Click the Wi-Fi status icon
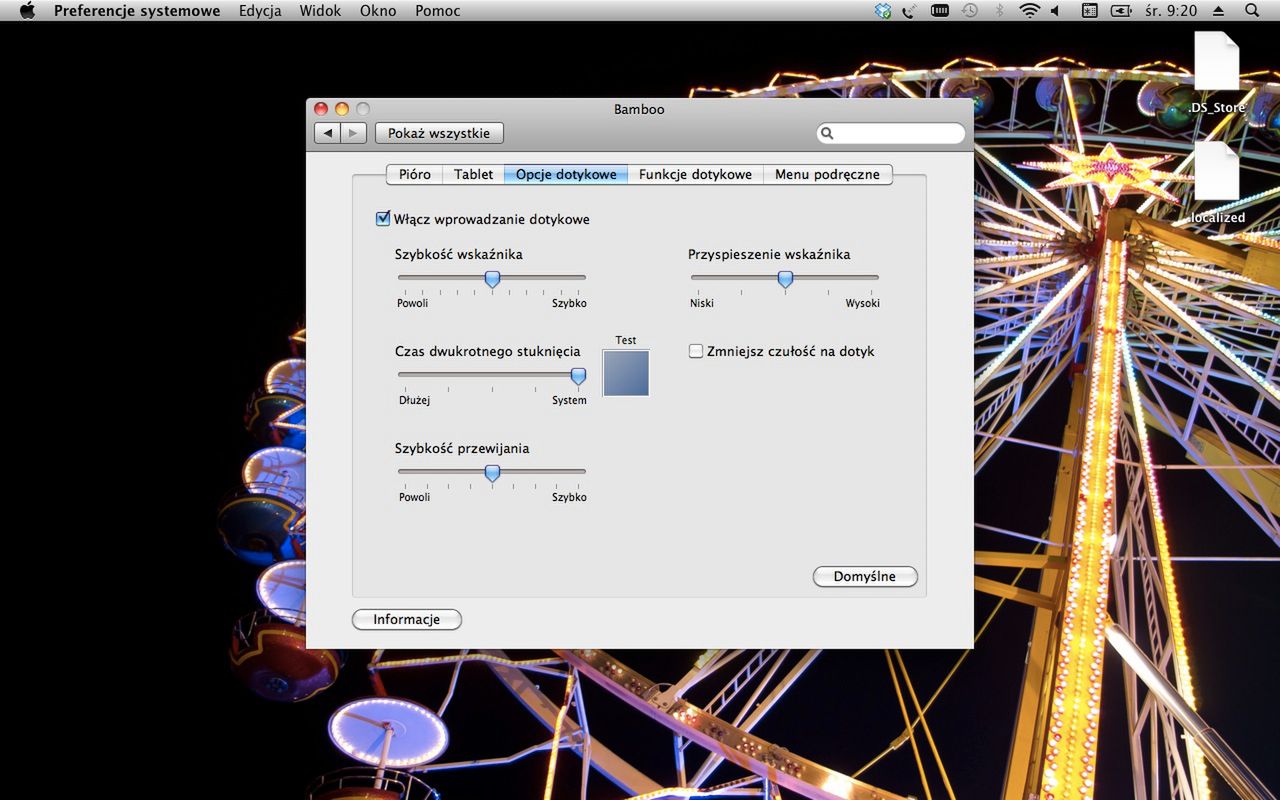Image resolution: width=1280 pixels, height=800 pixels. [1029, 11]
